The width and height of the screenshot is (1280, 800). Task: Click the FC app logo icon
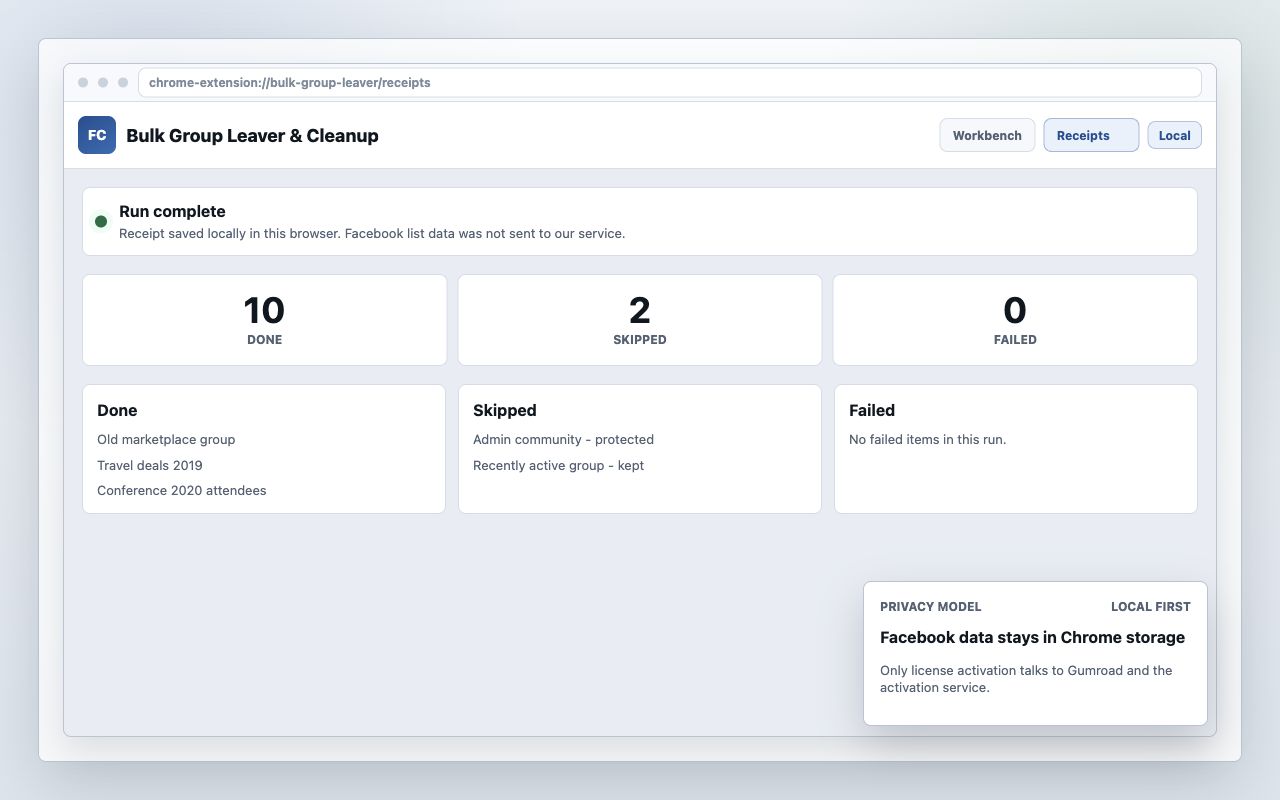97,135
